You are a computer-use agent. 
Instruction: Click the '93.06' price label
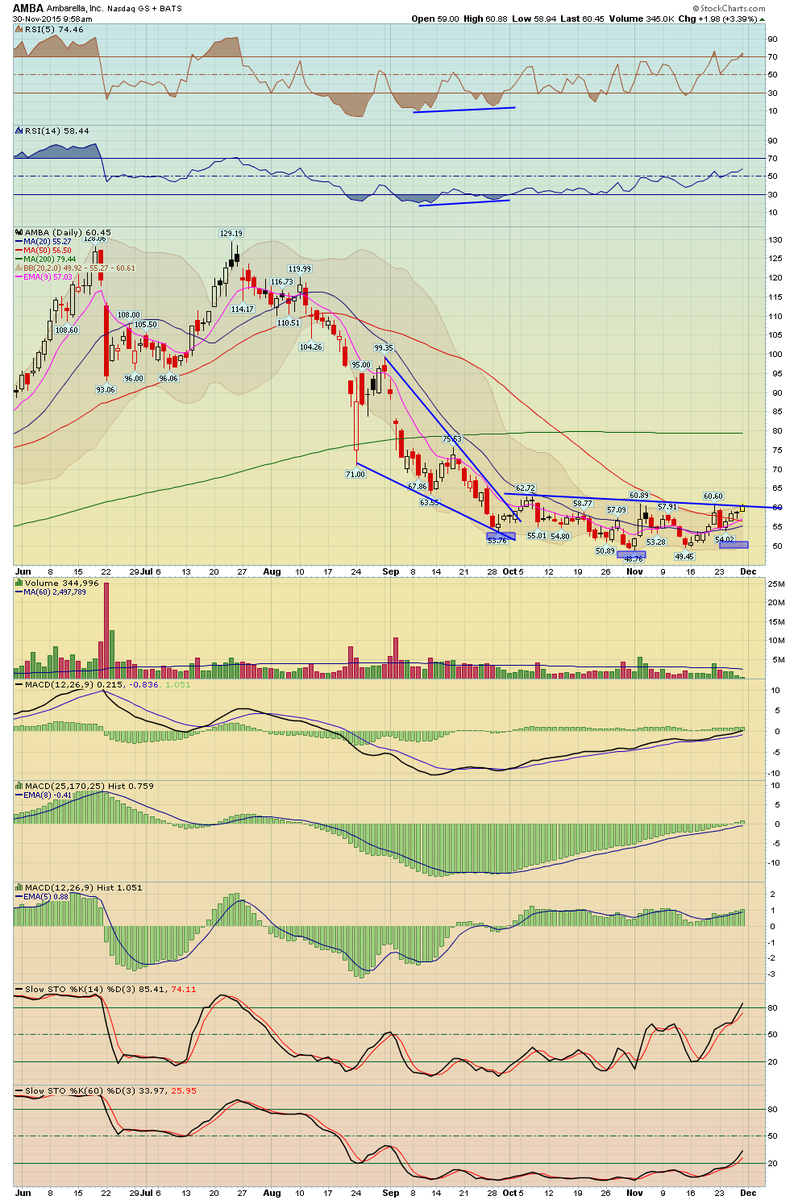pyautogui.click(x=107, y=390)
